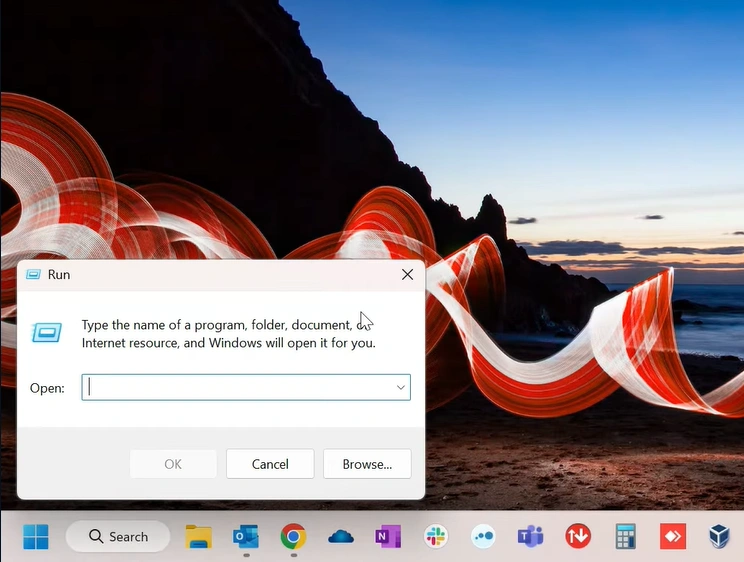
Task: Launch Outlook from the taskbar
Action: [246, 536]
